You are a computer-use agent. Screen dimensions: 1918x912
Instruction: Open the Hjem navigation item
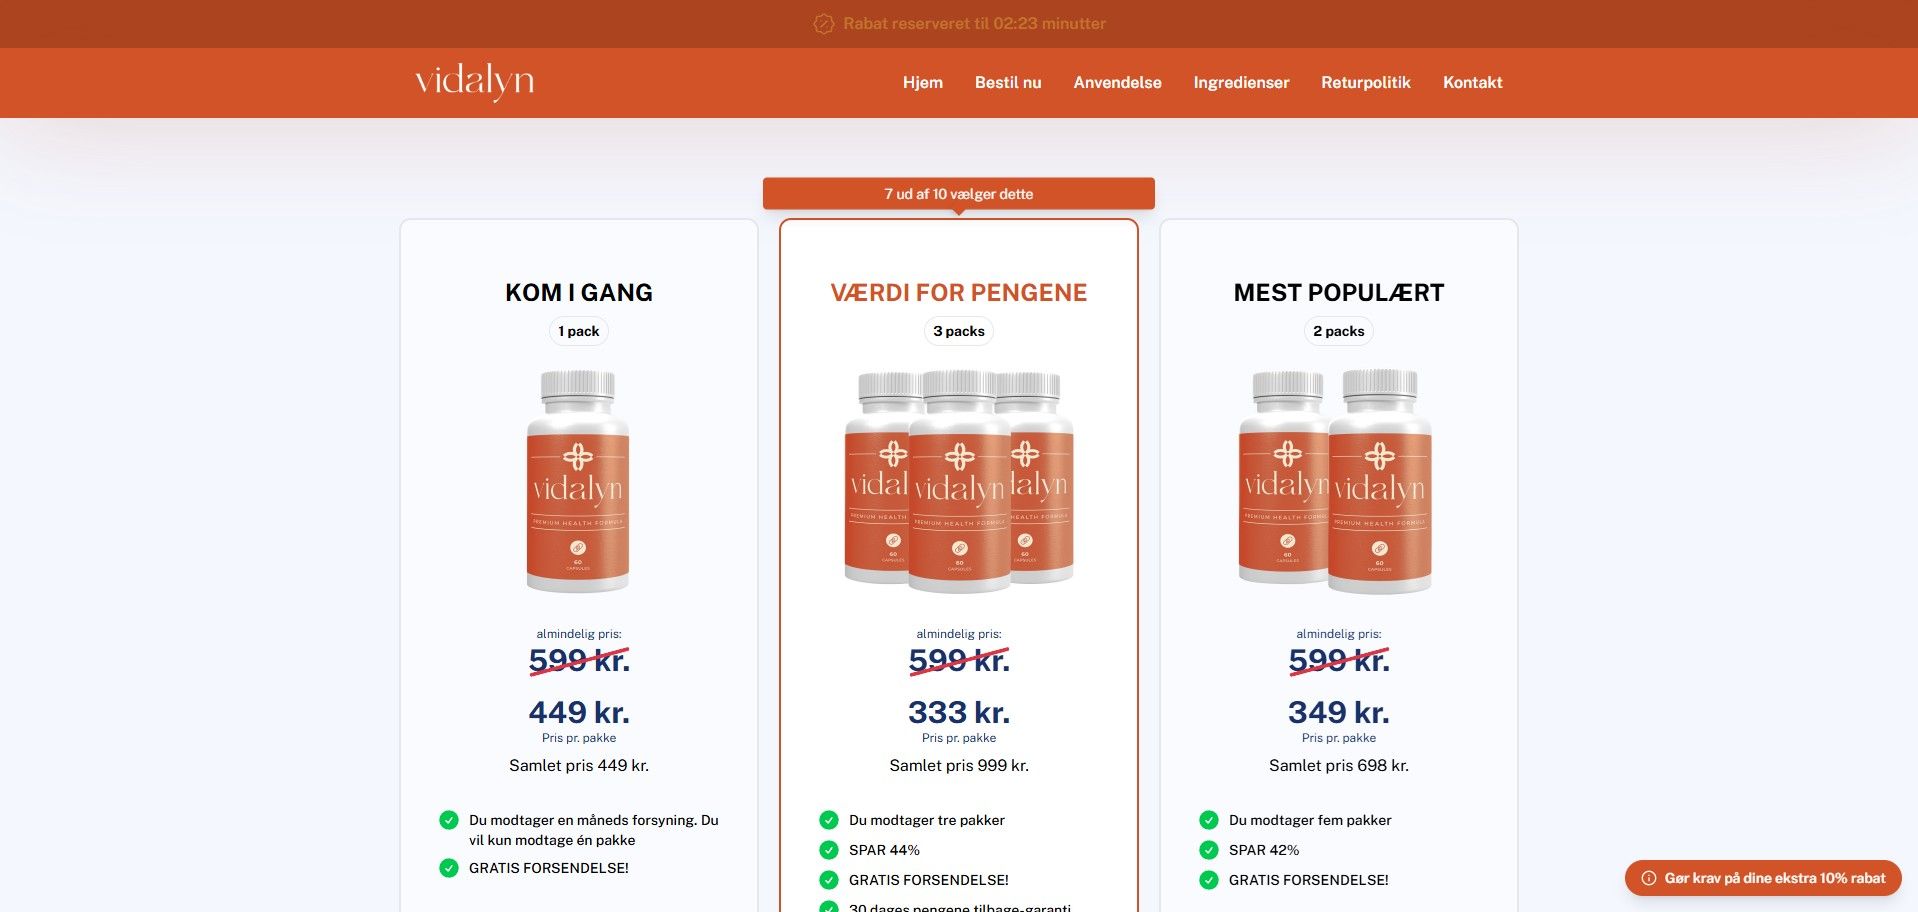(921, 83)
